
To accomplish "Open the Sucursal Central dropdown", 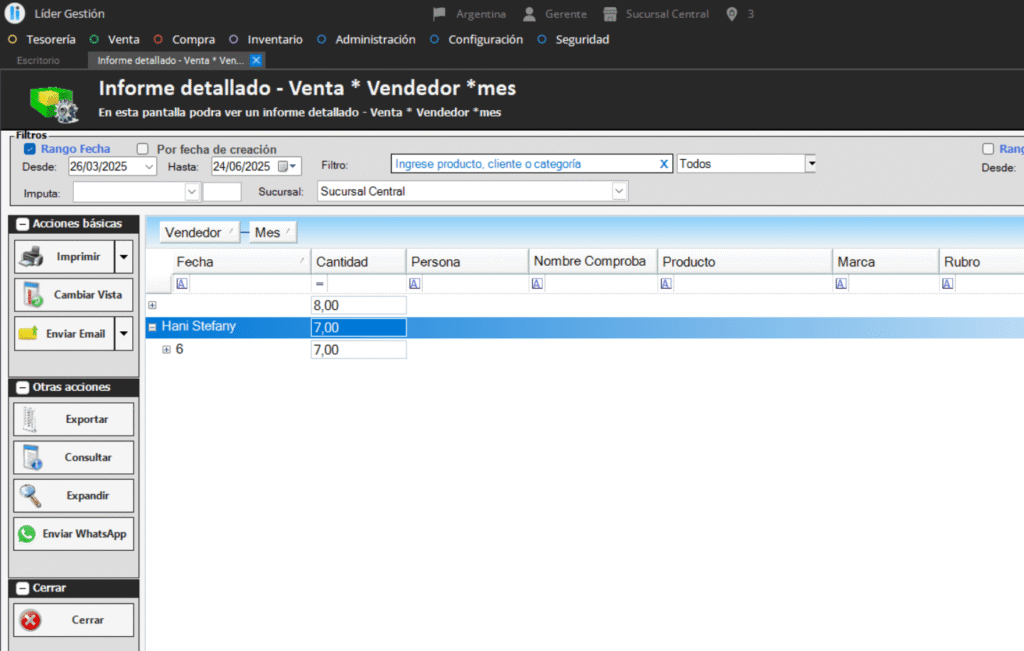I will 619,191.
